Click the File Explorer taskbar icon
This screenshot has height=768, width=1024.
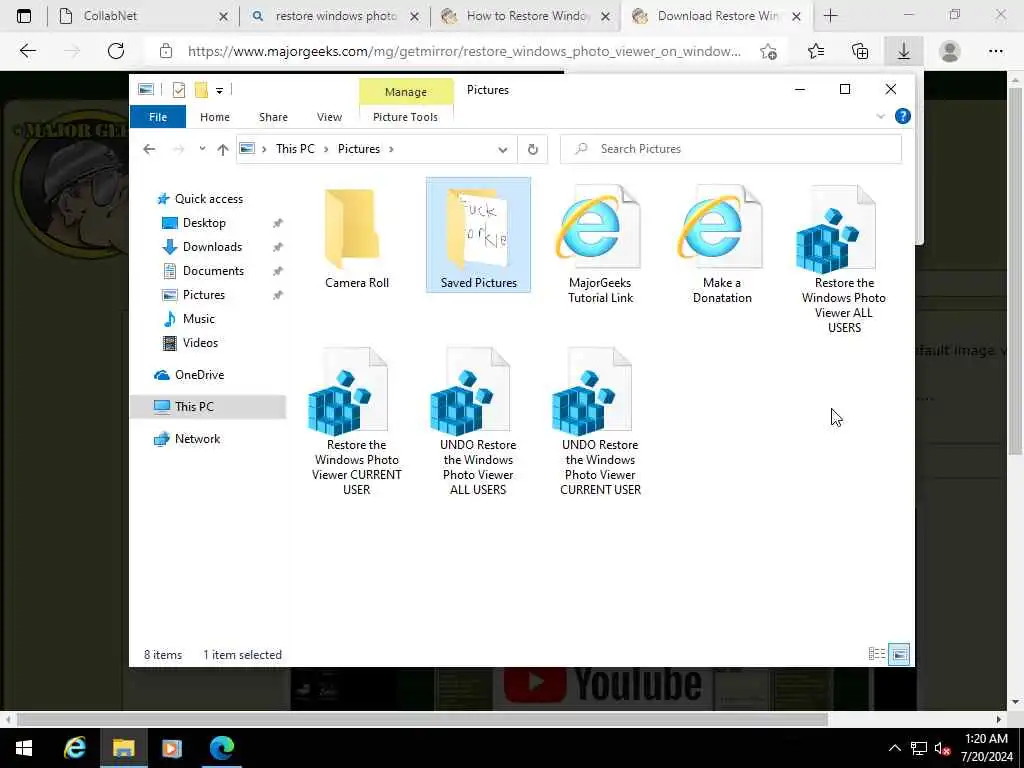click(123, 748)
